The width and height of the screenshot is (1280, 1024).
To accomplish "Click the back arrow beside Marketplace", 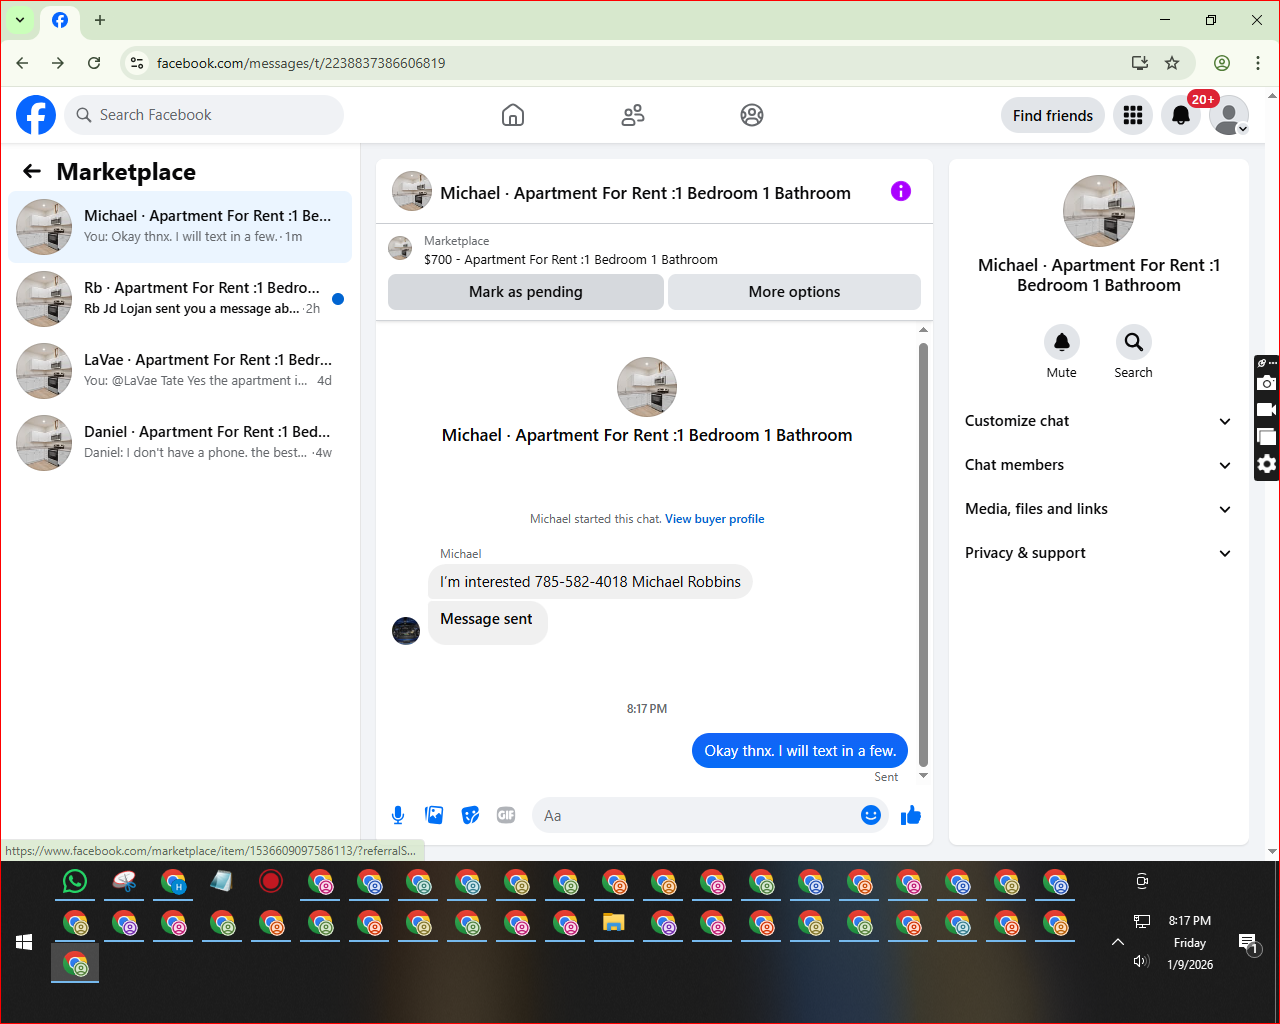I will (32, 171).
